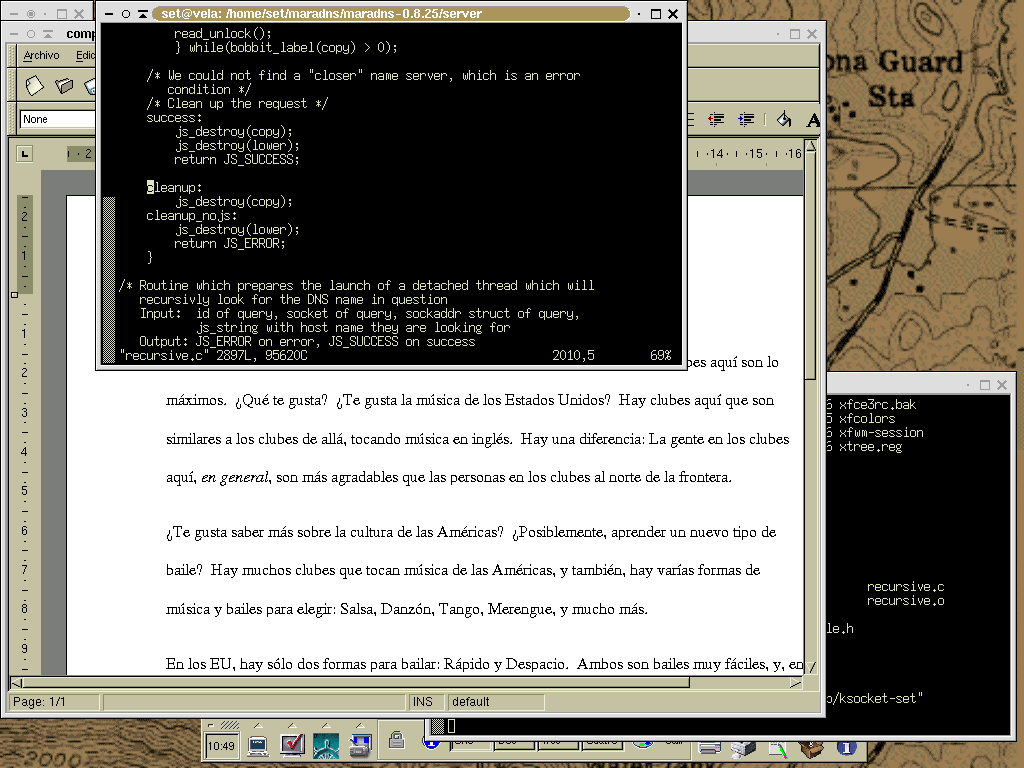Click the word processor window stick circle button

click(x=31, y=34)
